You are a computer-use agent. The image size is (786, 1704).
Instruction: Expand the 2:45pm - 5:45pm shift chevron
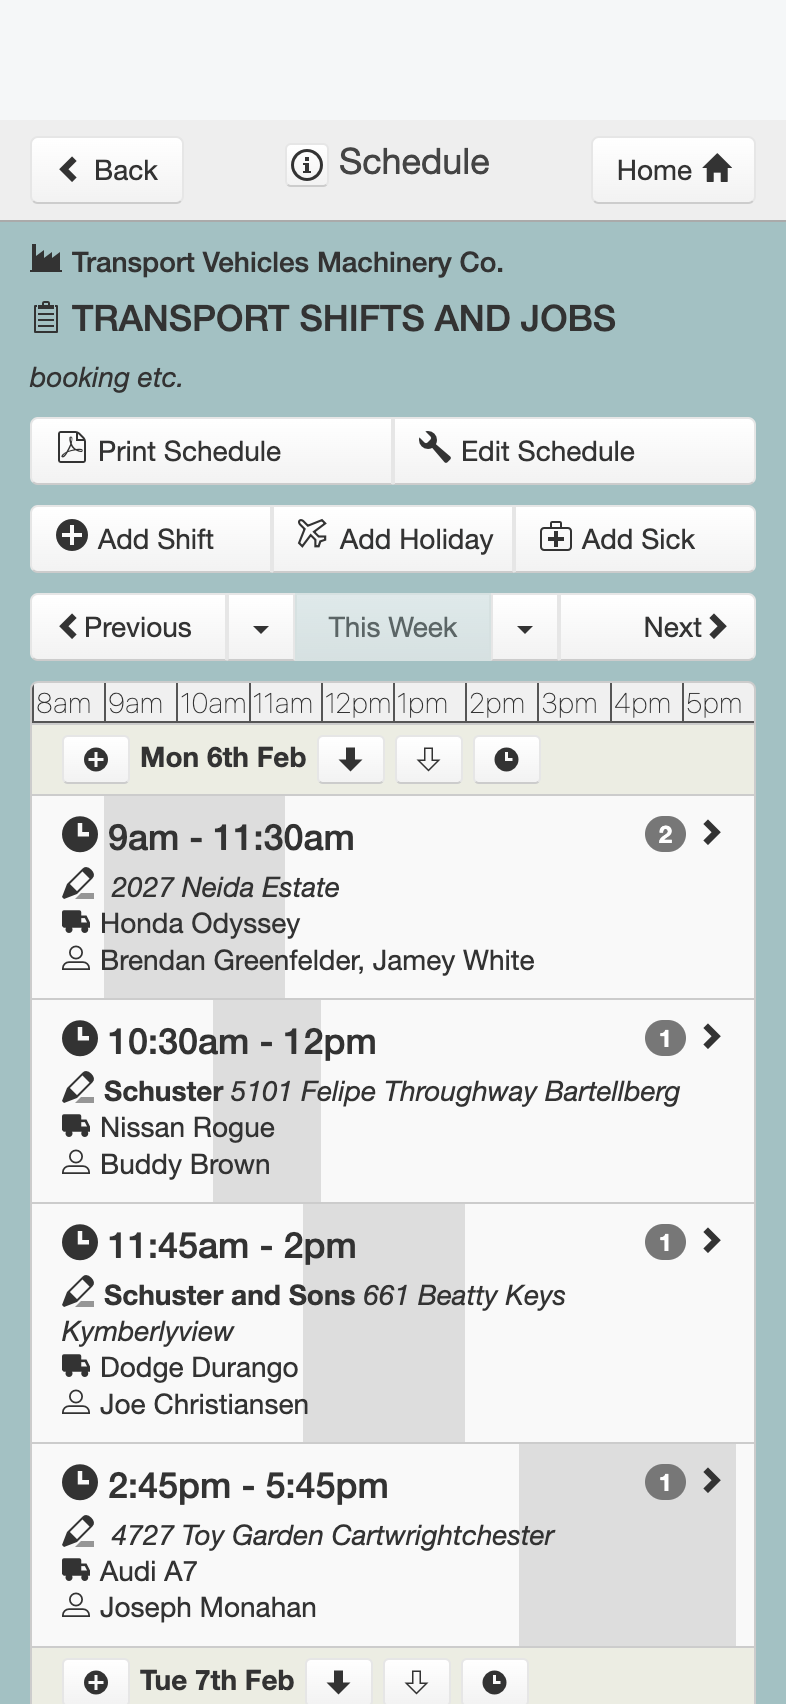coord(712,1481)
